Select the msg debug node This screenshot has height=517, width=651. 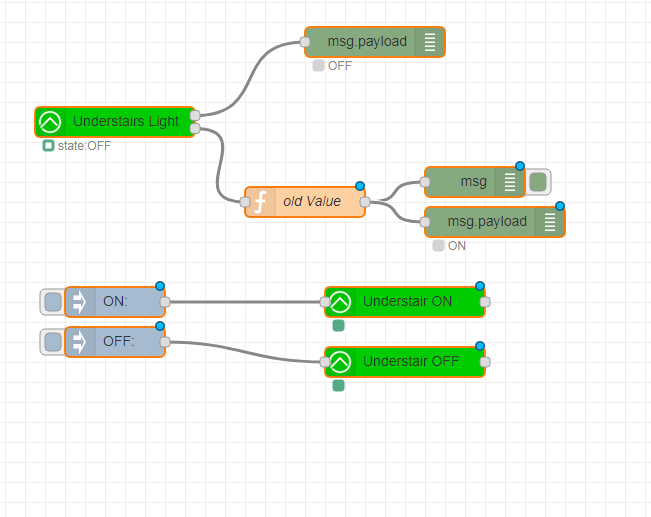click(x=475, y=182)
